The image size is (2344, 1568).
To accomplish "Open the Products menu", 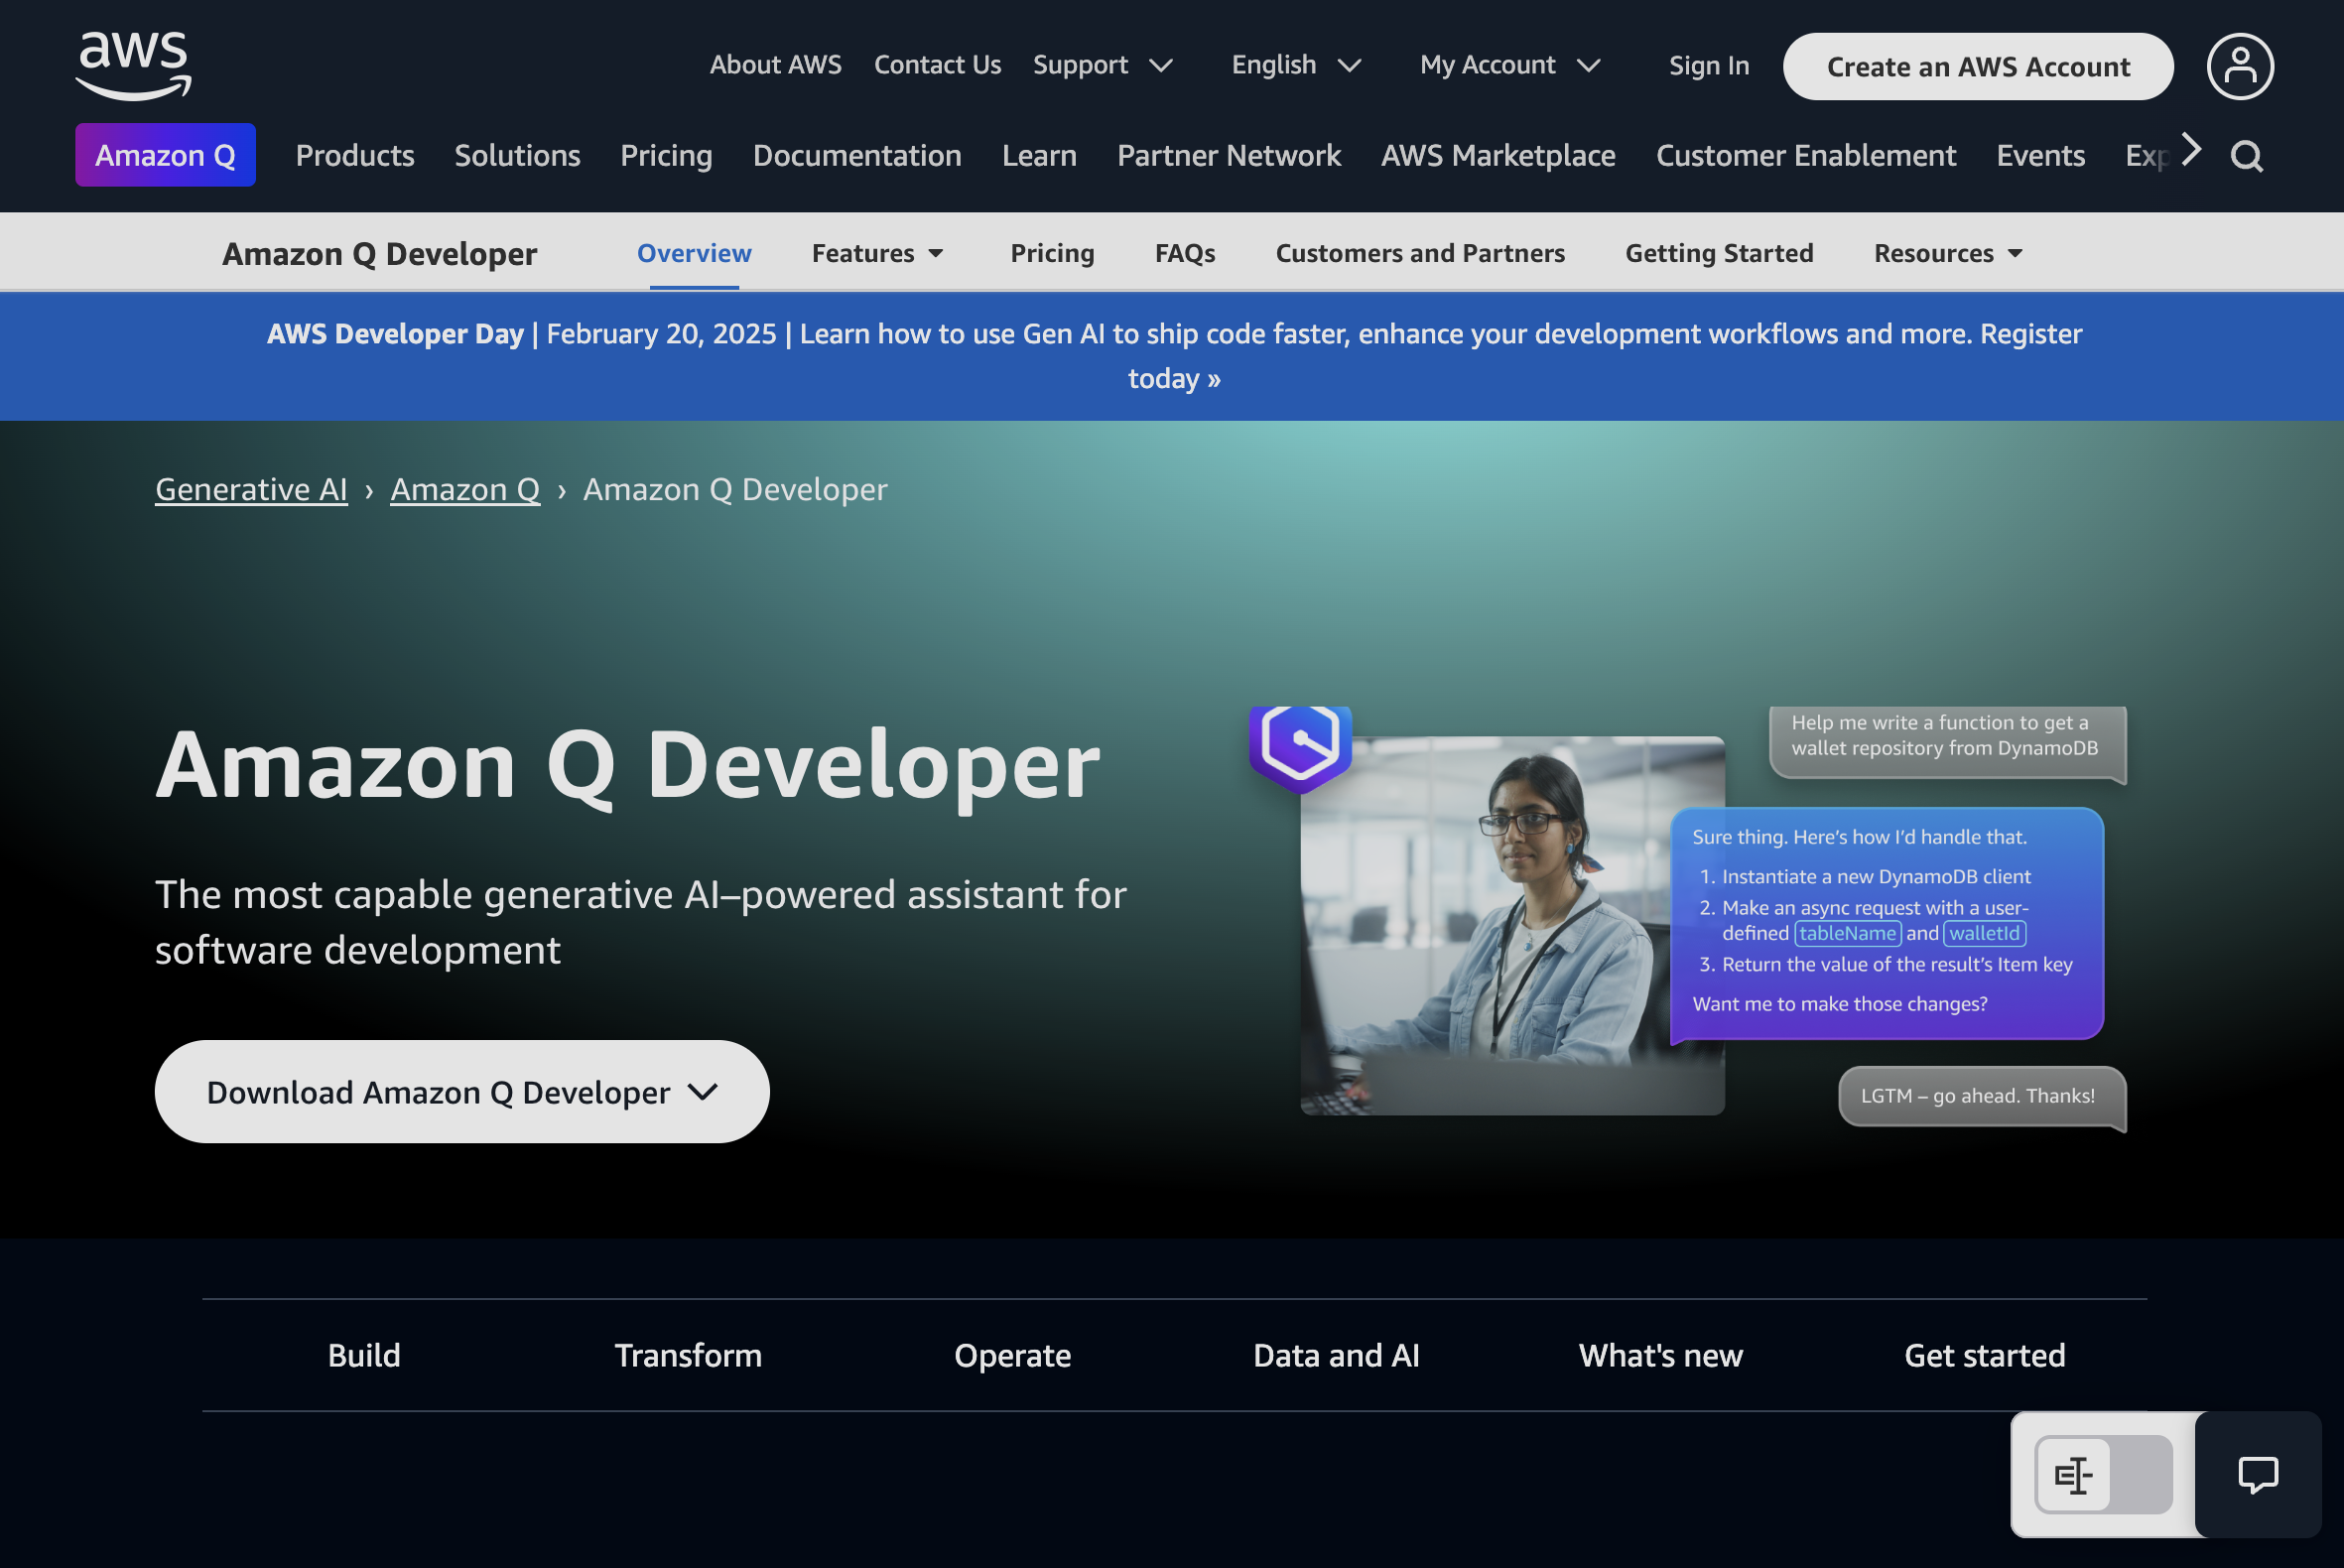I will pyautogui.click(x=355, y=156).
